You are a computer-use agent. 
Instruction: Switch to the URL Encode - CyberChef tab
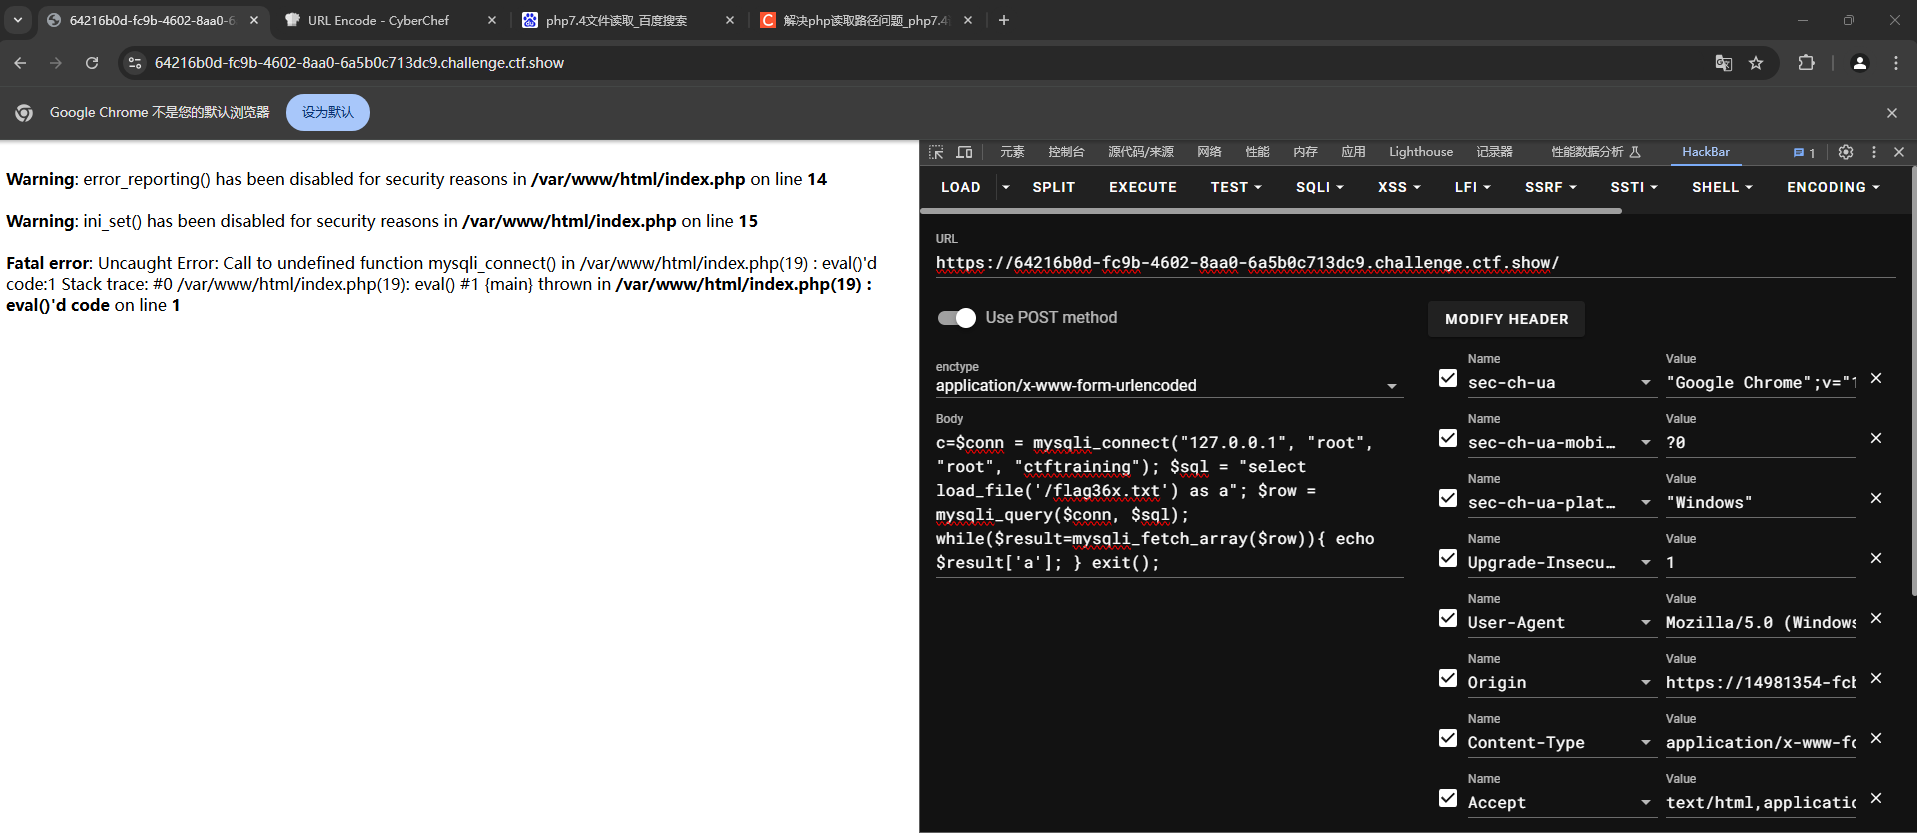(390, 20)
